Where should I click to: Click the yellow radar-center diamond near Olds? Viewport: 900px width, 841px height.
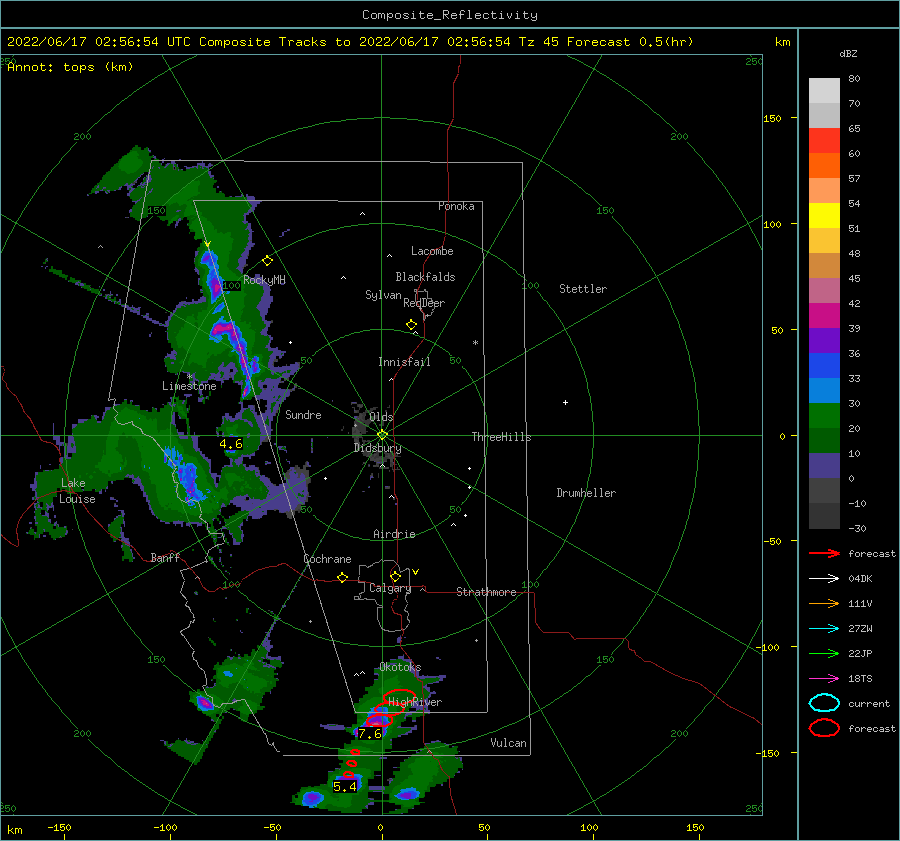coord(382,435)
